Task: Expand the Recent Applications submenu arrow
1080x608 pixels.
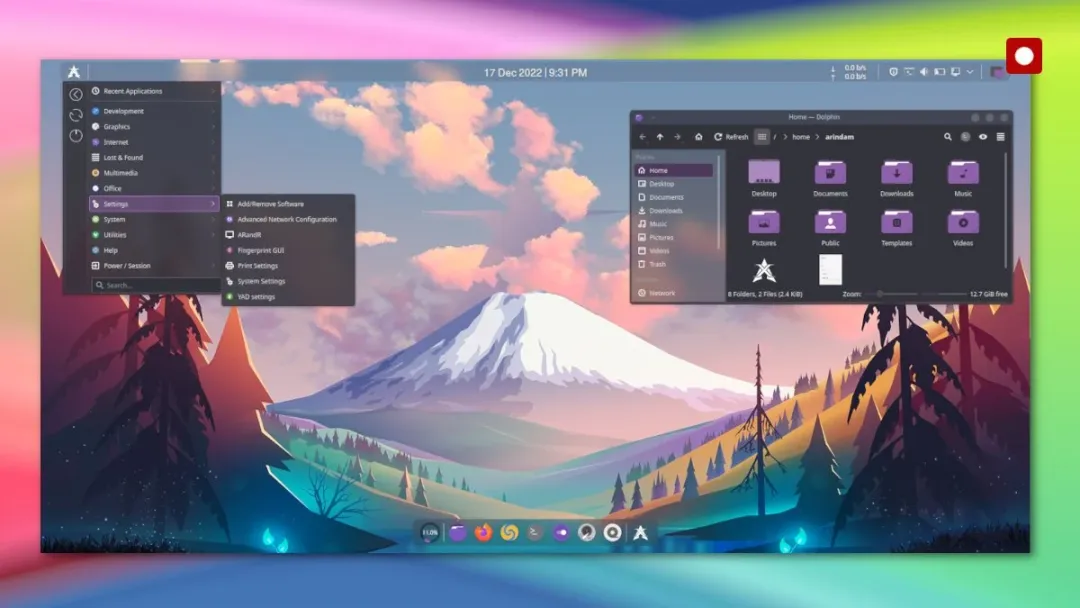Action: (213, 91)
